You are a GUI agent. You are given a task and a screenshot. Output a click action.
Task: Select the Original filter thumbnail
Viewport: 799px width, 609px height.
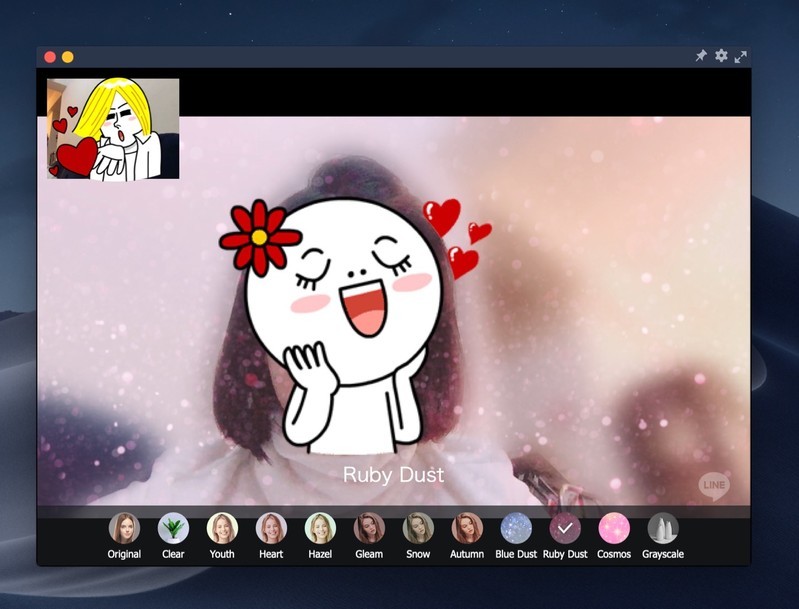click(124, 528)
